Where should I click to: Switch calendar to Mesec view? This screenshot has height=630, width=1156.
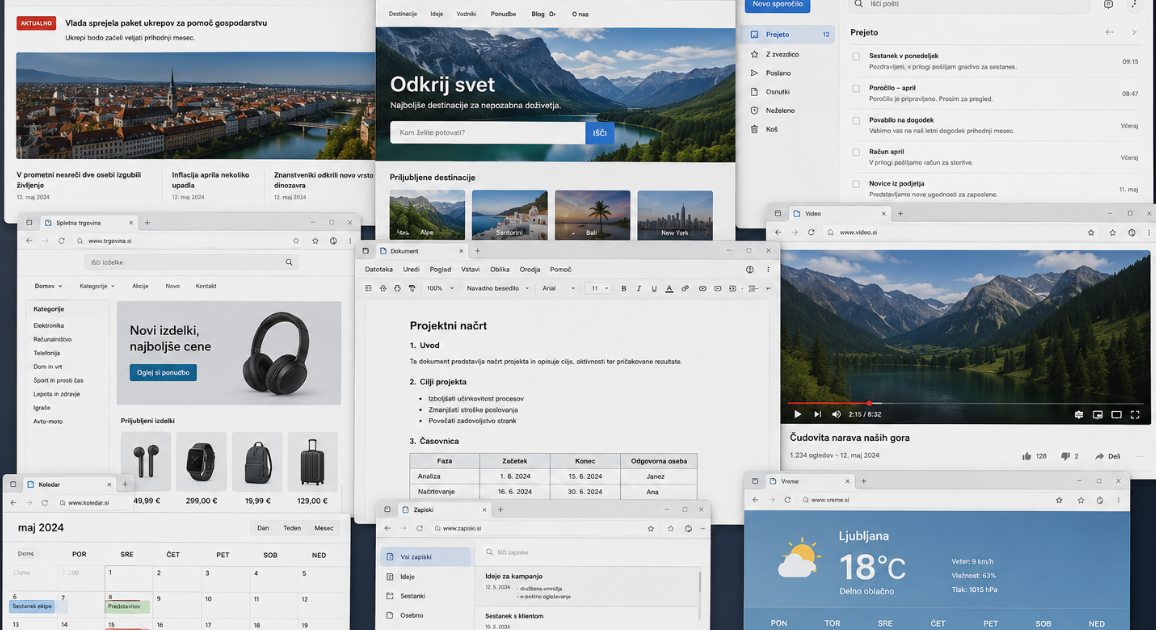tap(324, 528)
